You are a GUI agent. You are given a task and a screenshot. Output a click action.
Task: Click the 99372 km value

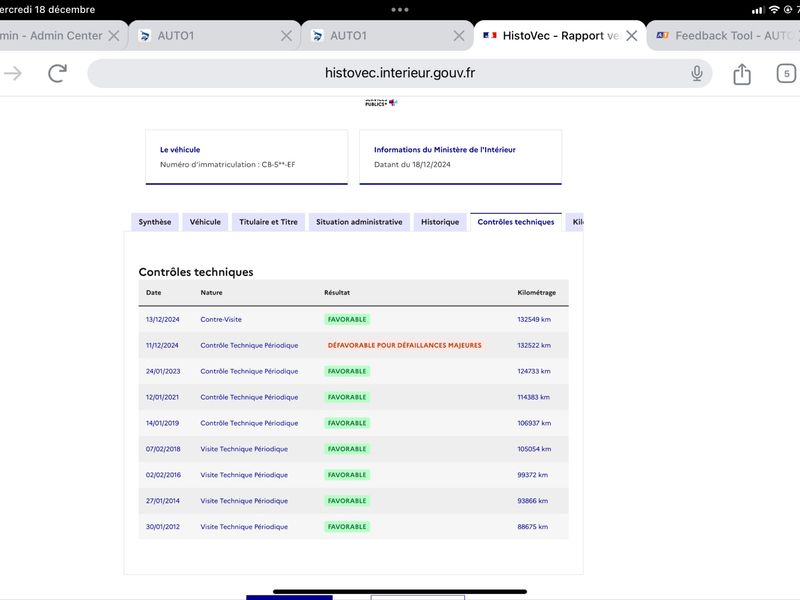point(533,475)
